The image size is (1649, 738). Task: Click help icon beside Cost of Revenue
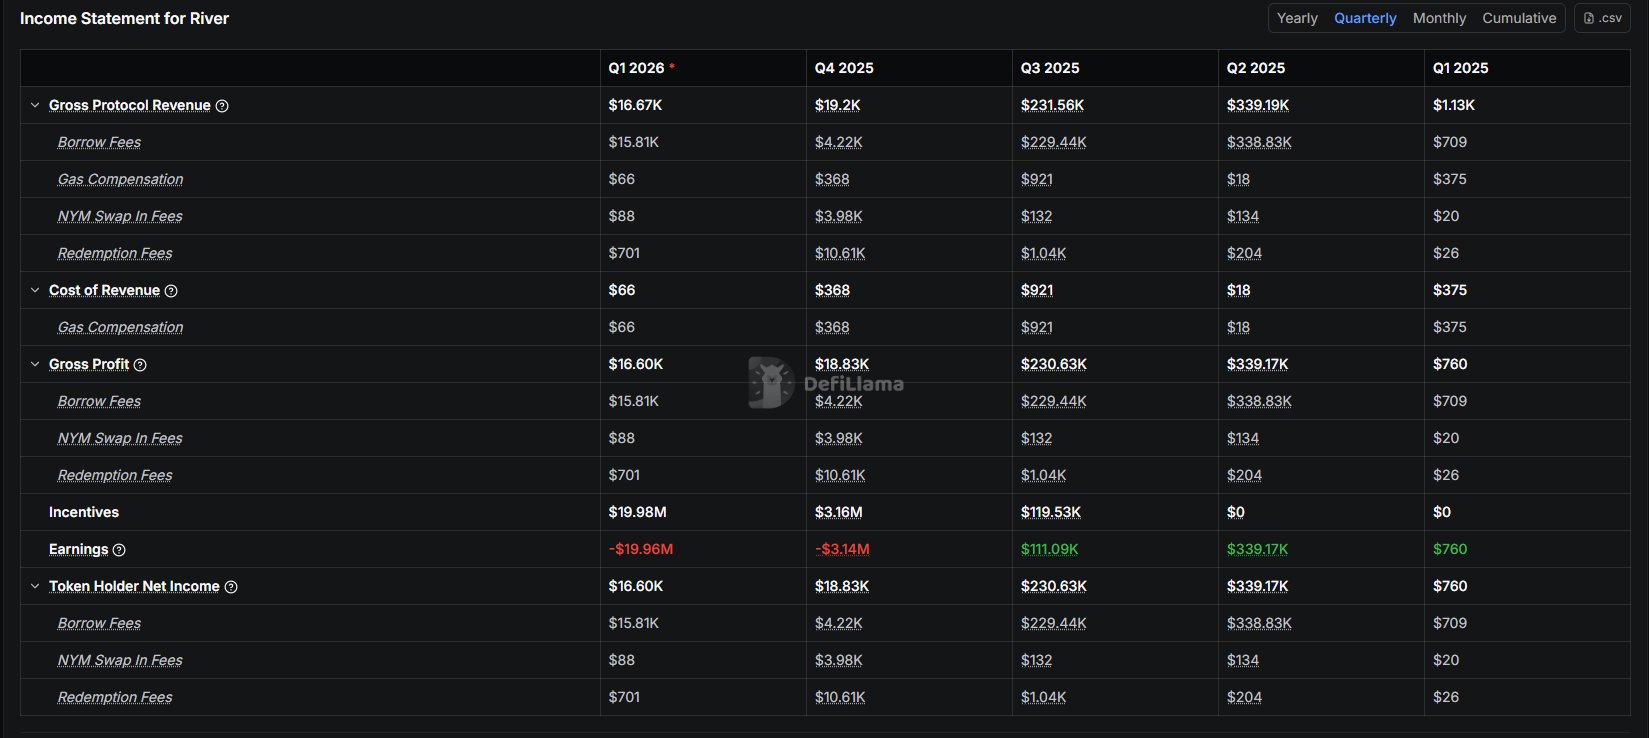point(171,291)
